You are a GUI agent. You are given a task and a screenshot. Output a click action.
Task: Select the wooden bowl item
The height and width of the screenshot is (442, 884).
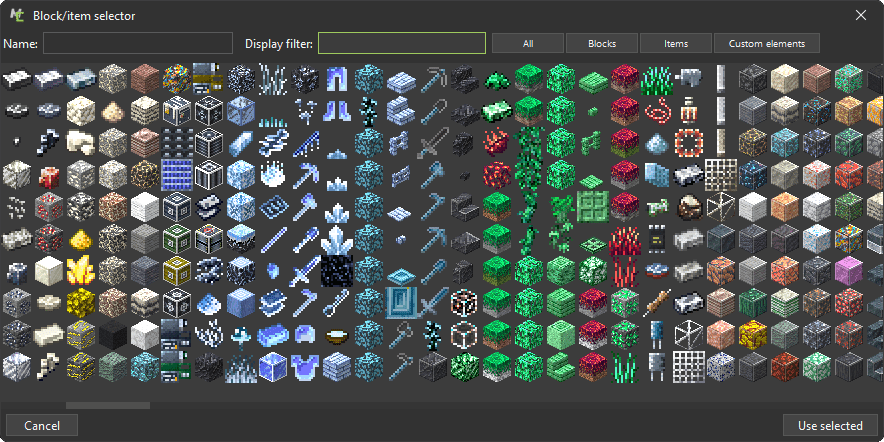(x=337, y=335)
